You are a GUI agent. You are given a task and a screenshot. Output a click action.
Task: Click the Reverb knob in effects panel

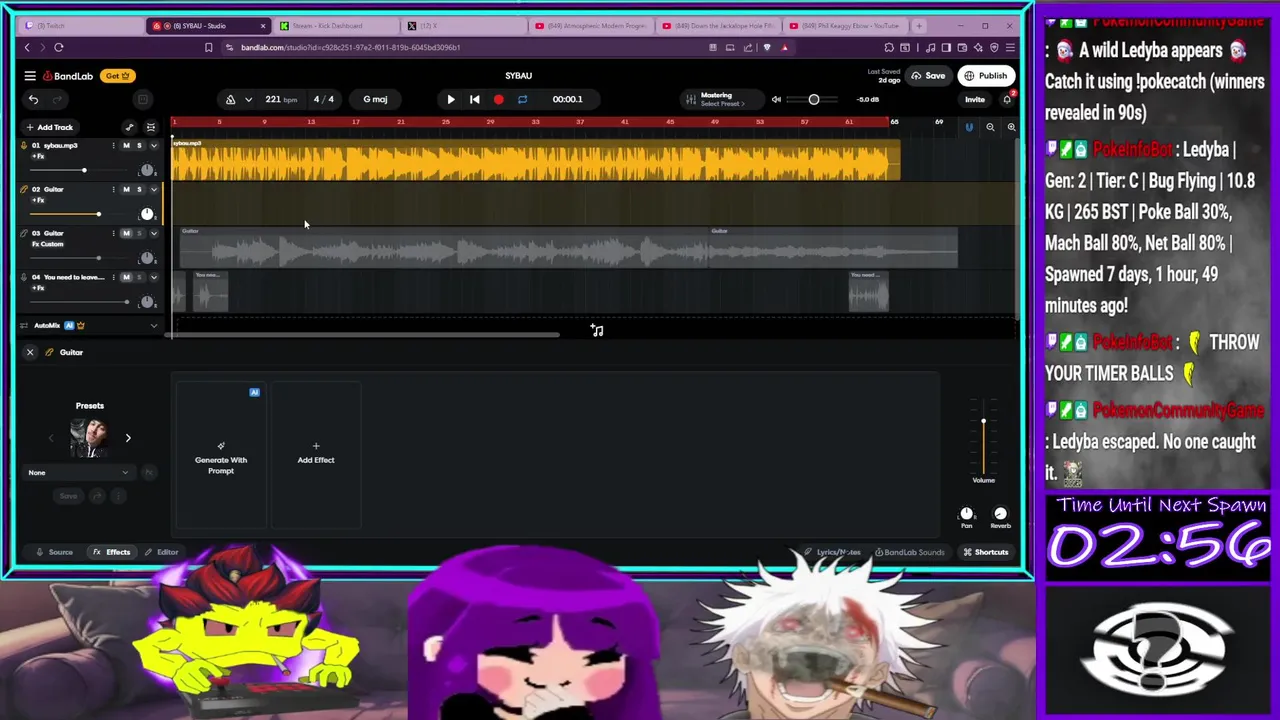click(1000, 514)
